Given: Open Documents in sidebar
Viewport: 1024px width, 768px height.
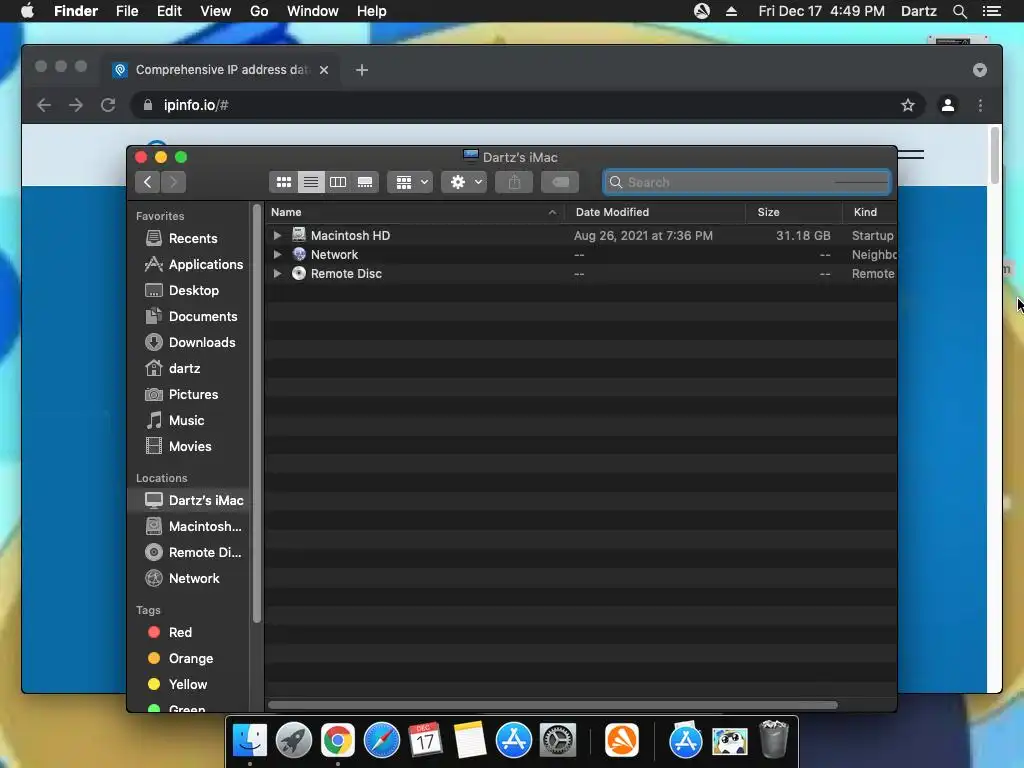Looking at the screenshot, I should point(189,317).
